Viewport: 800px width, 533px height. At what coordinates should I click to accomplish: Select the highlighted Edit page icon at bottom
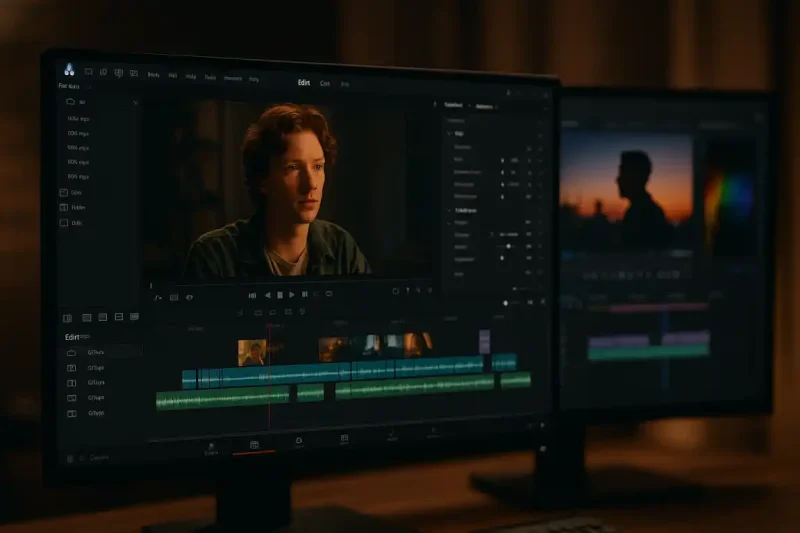(x=254, y=444)
